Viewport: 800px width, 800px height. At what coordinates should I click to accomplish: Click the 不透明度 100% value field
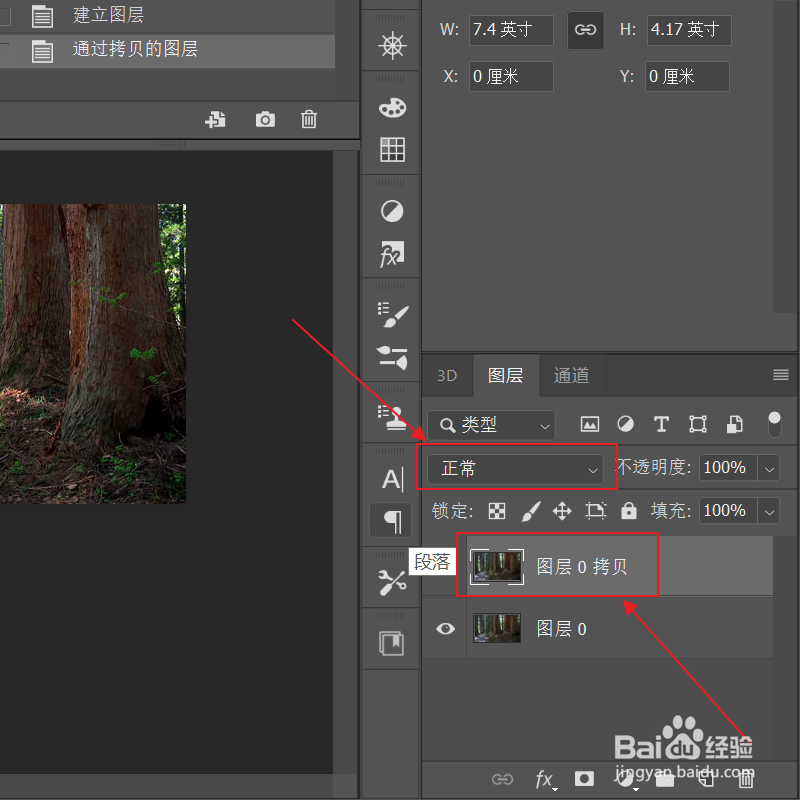[x=728, y=467]
